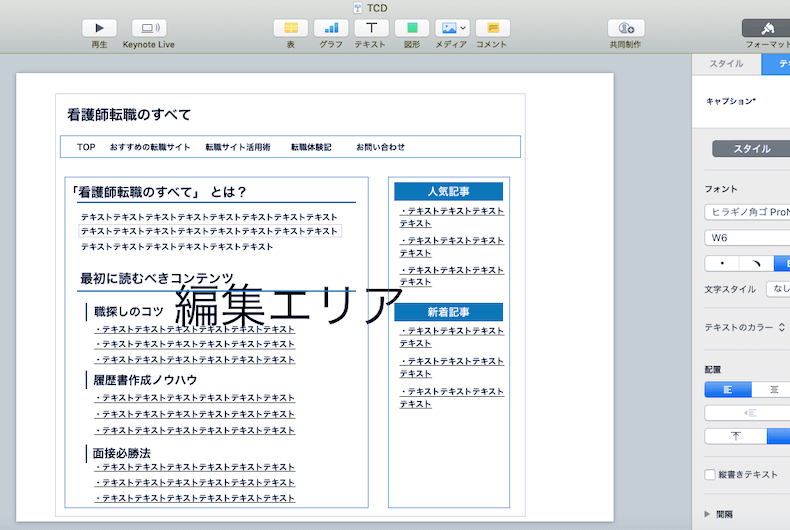The width and height of the screenshot is (790, 530).
Task: Select left text alignment button
Action: pyautogui.click(x=728, y=389)
